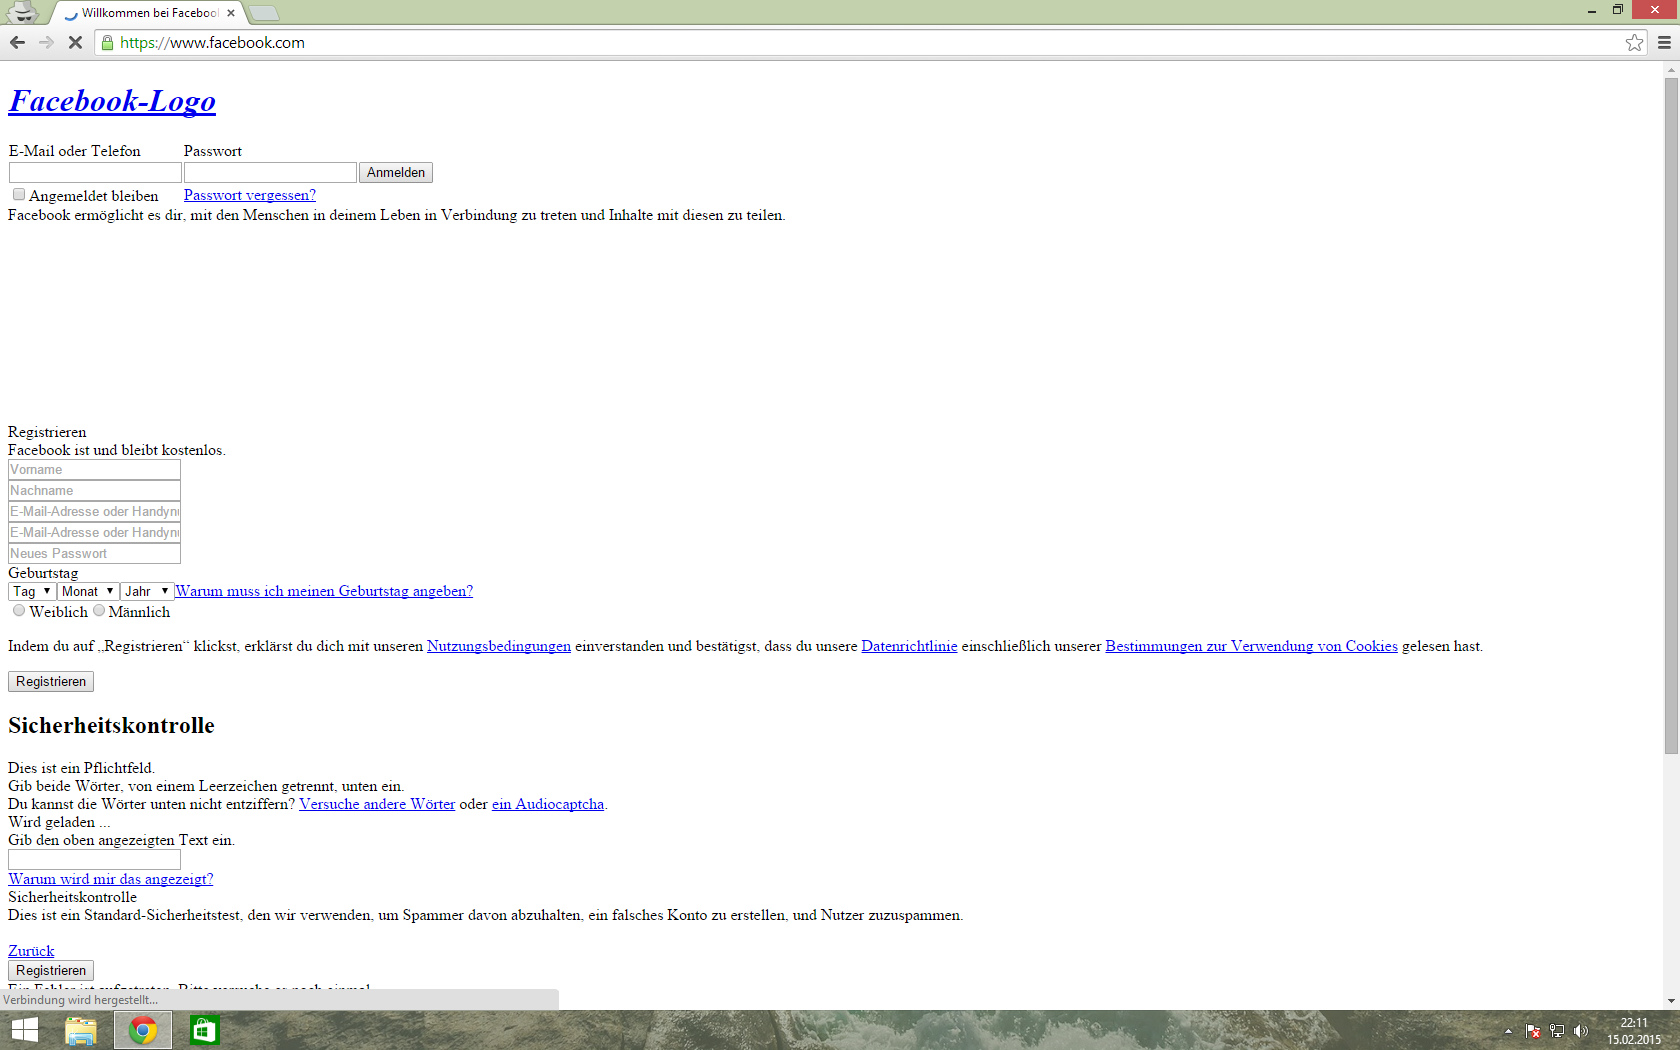The height and width of the screenshot is (1050, 1680).
Task: Bookmark this page with the star icon
Action: click(1634, 42)
